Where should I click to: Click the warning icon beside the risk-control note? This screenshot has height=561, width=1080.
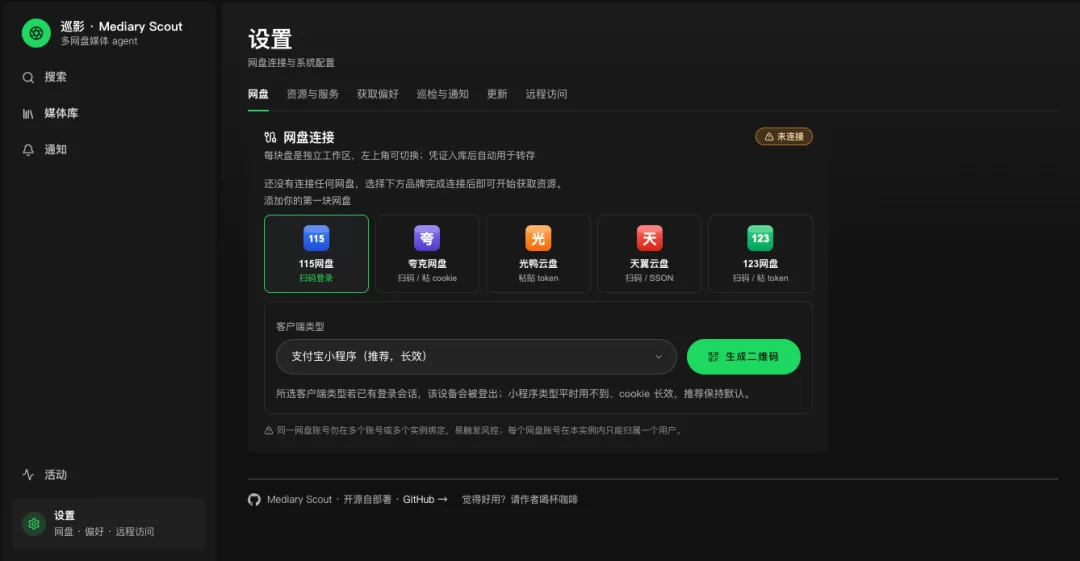click(269, 430)
